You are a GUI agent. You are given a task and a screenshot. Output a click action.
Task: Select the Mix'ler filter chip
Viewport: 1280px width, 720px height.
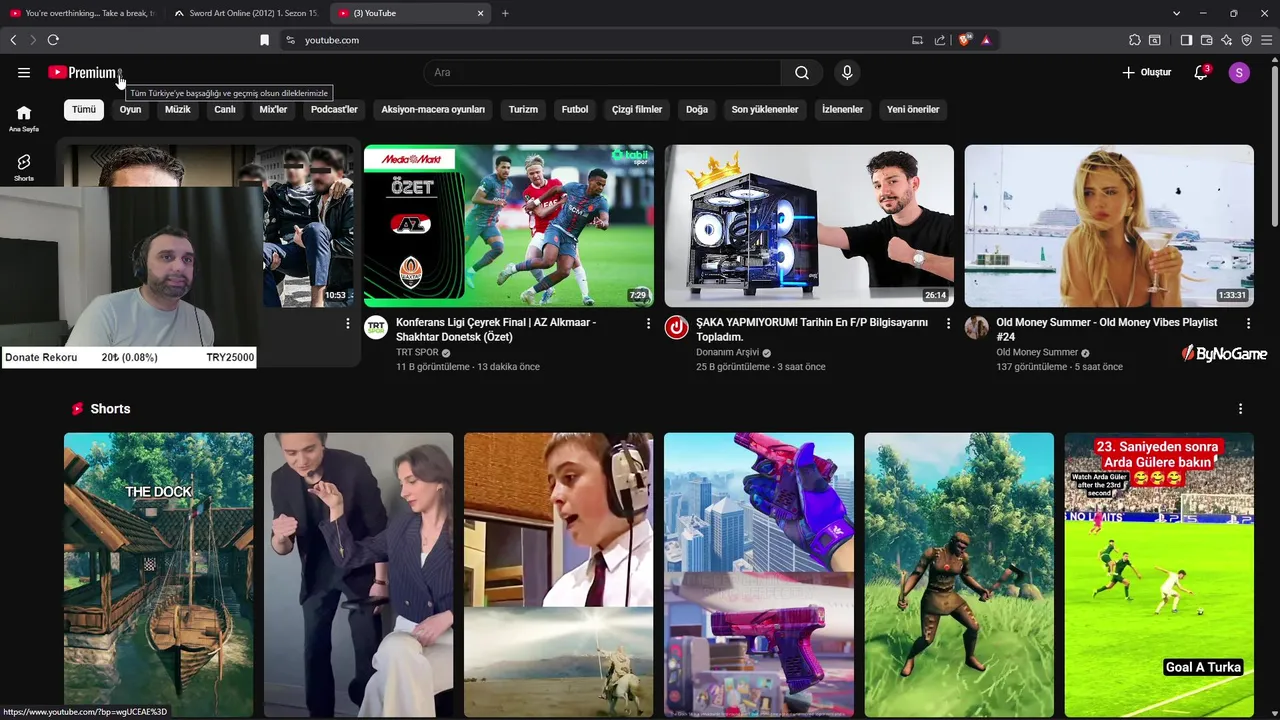click(273, 109)
